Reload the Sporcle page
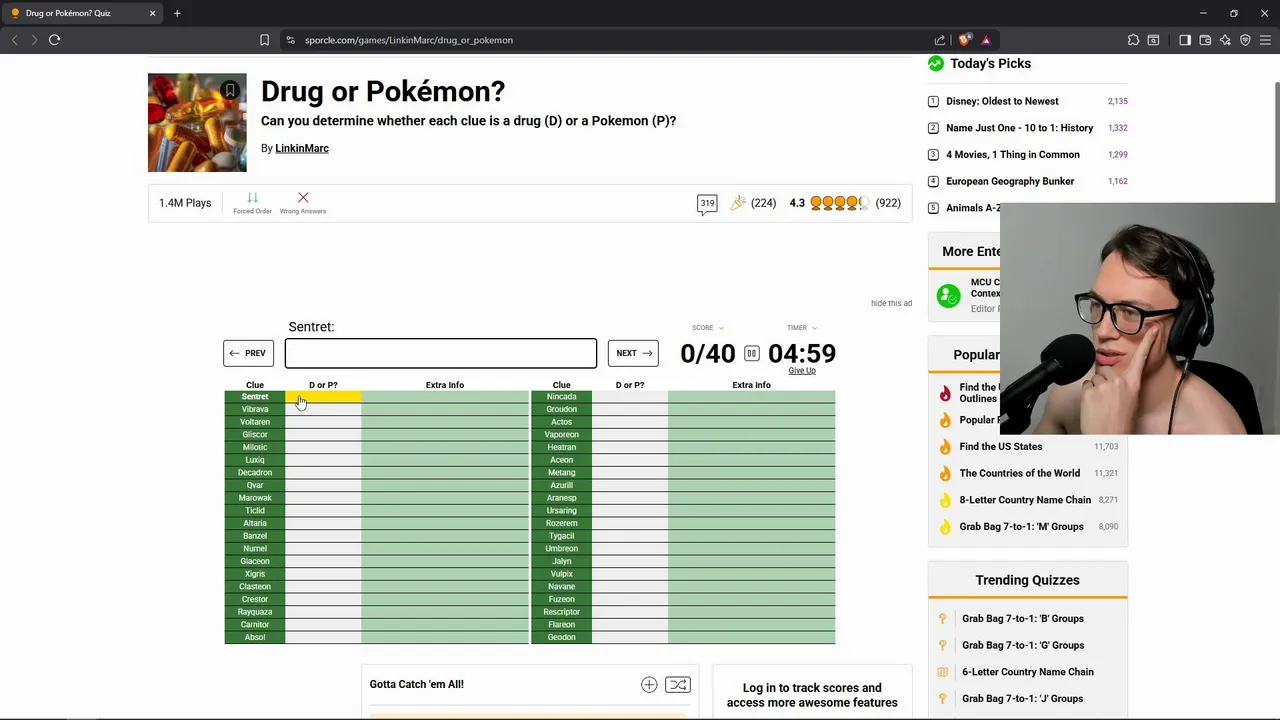Viewport: 1280px width, 720px height. pos(55,40)
